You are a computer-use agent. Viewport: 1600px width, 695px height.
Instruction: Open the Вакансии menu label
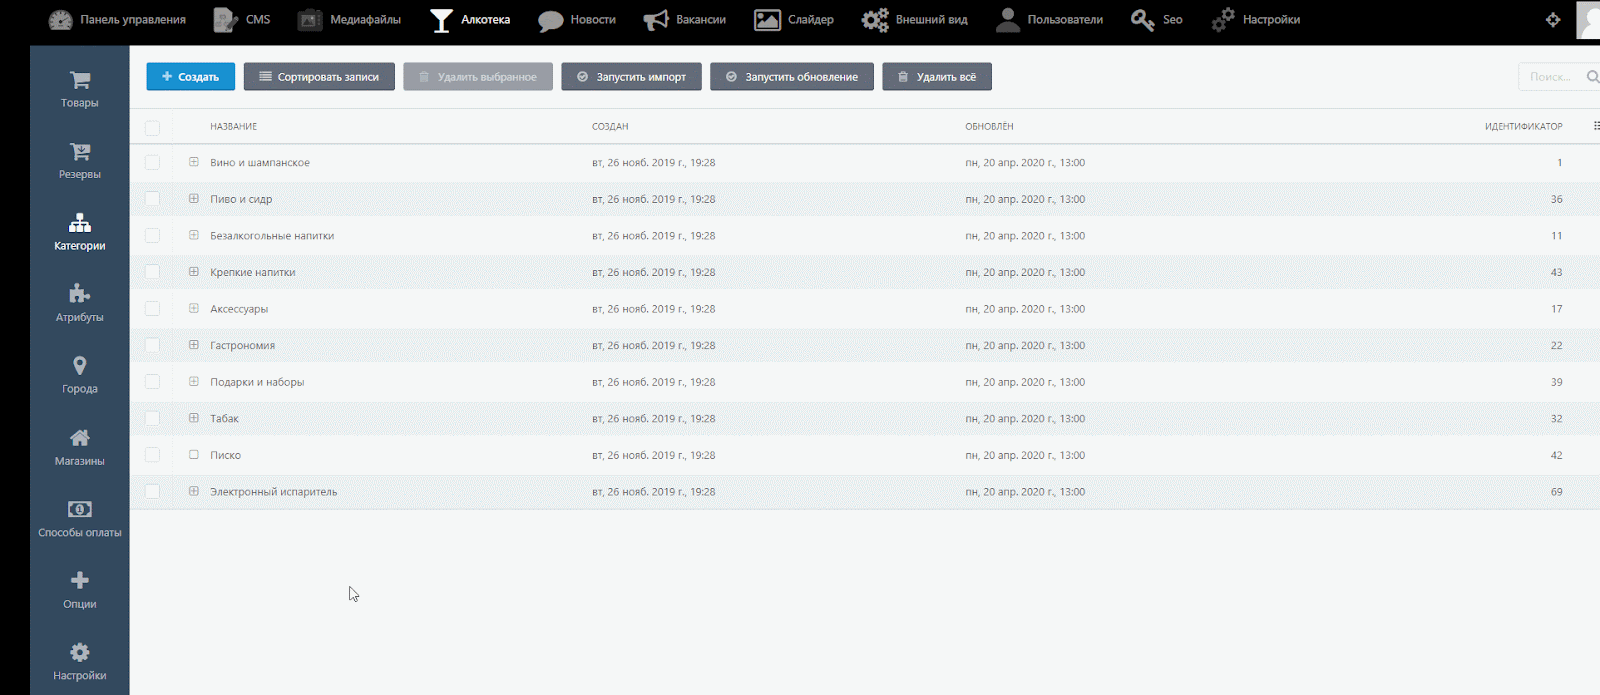[x=701, y=20]
